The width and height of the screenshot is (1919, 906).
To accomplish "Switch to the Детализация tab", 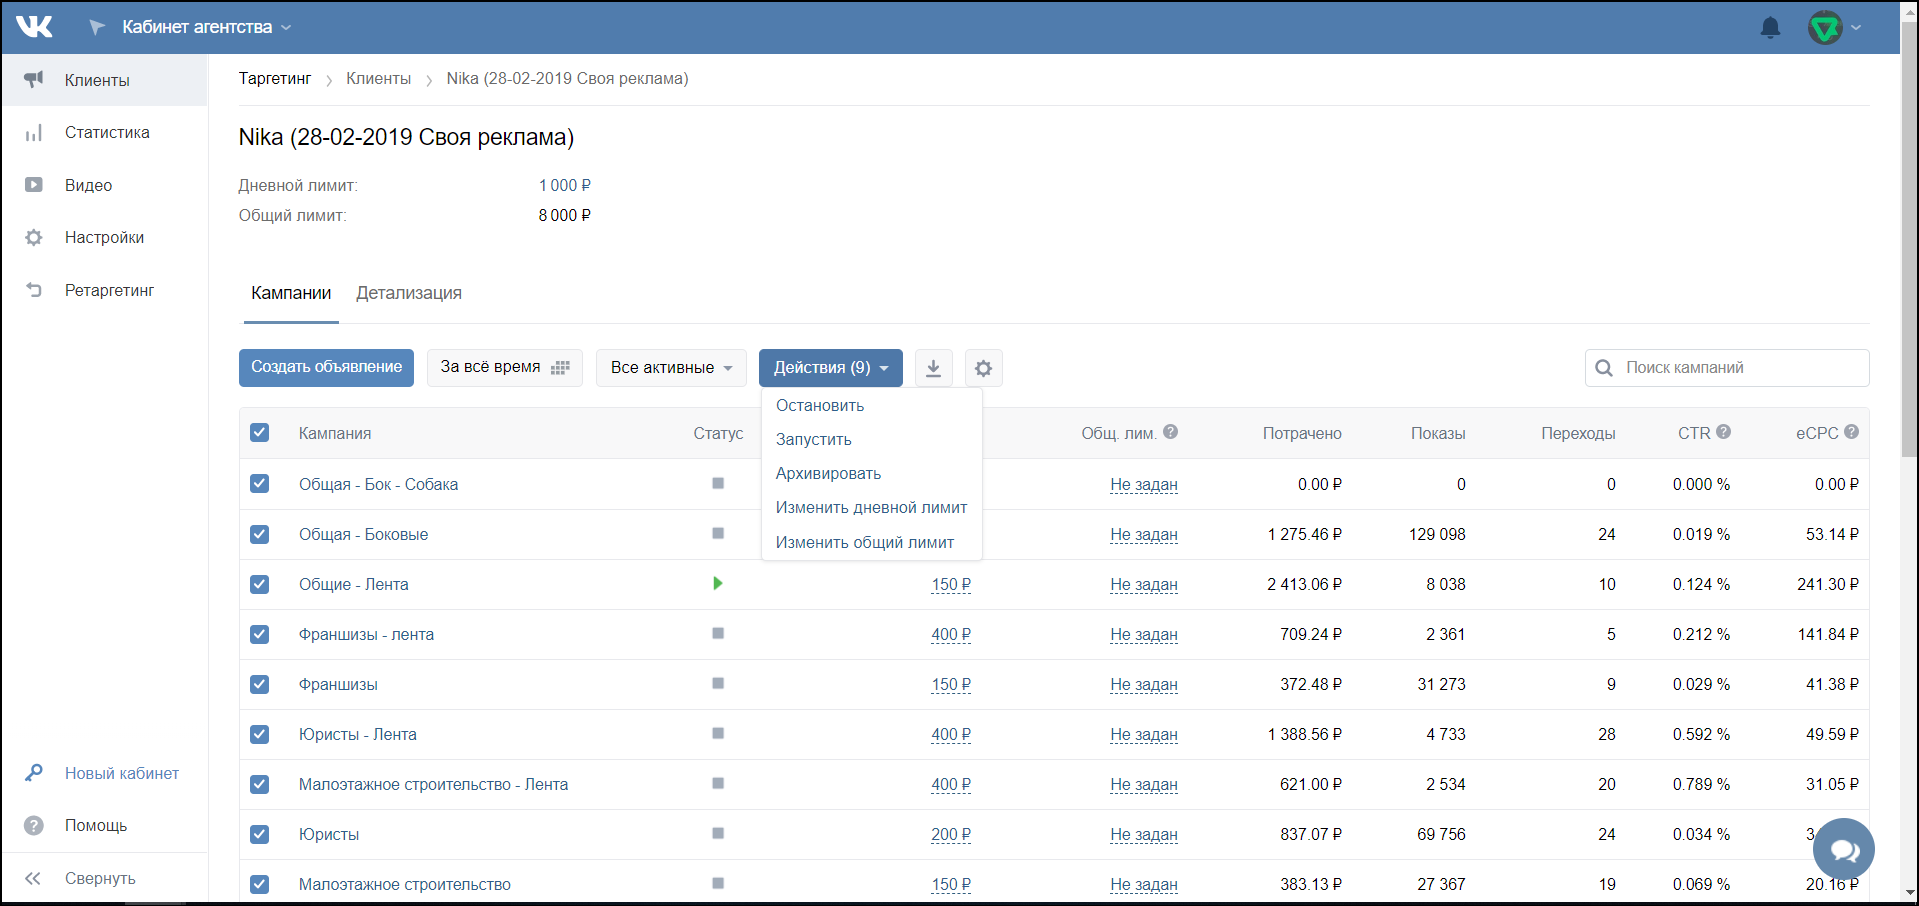I will (x=409, y=293).
